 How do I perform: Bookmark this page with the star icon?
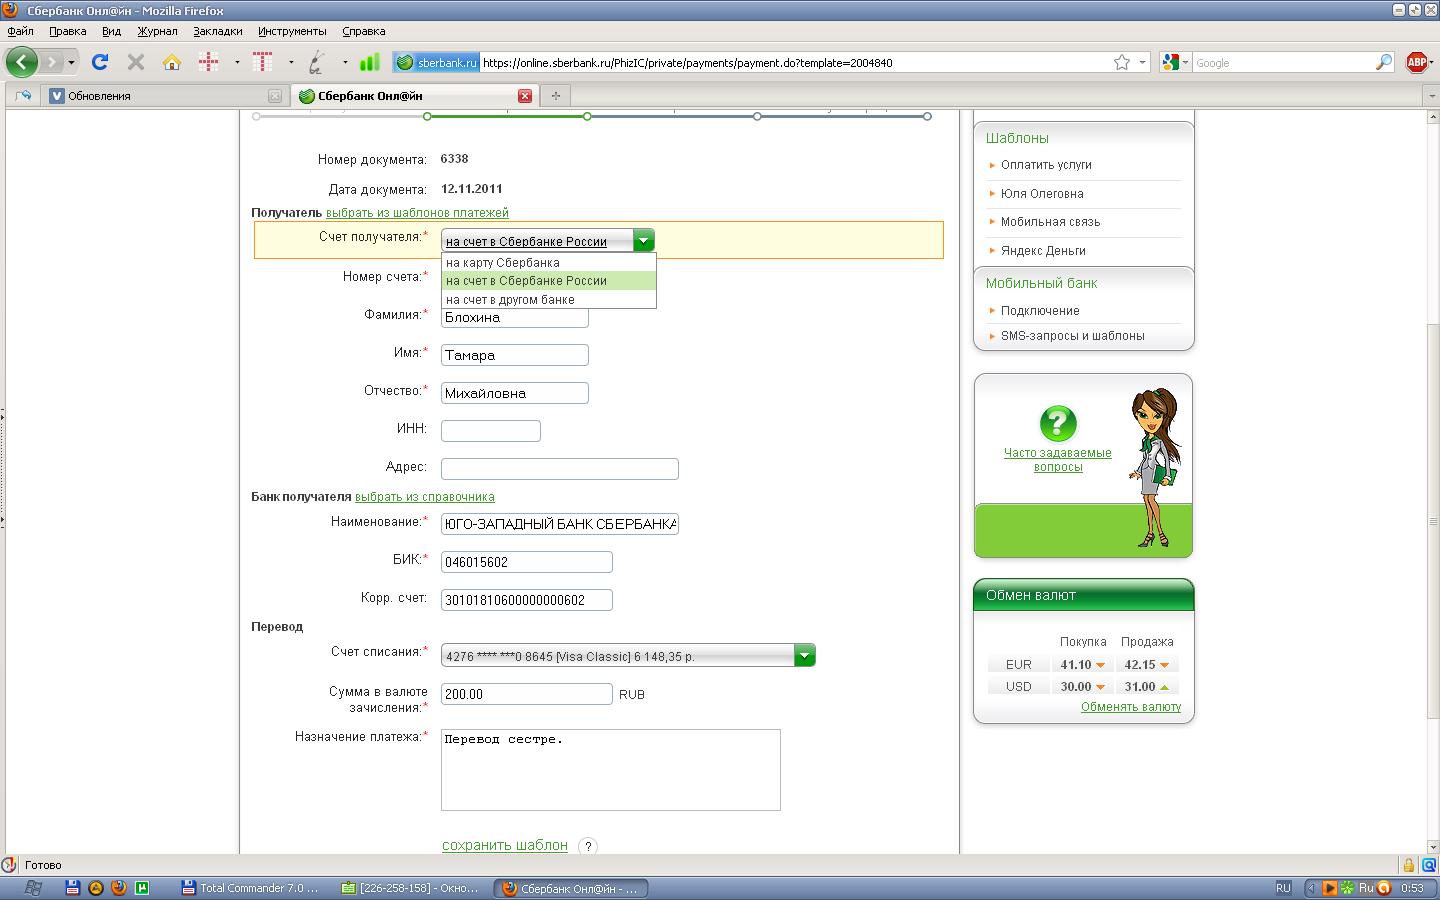(x=1122, y=62)
